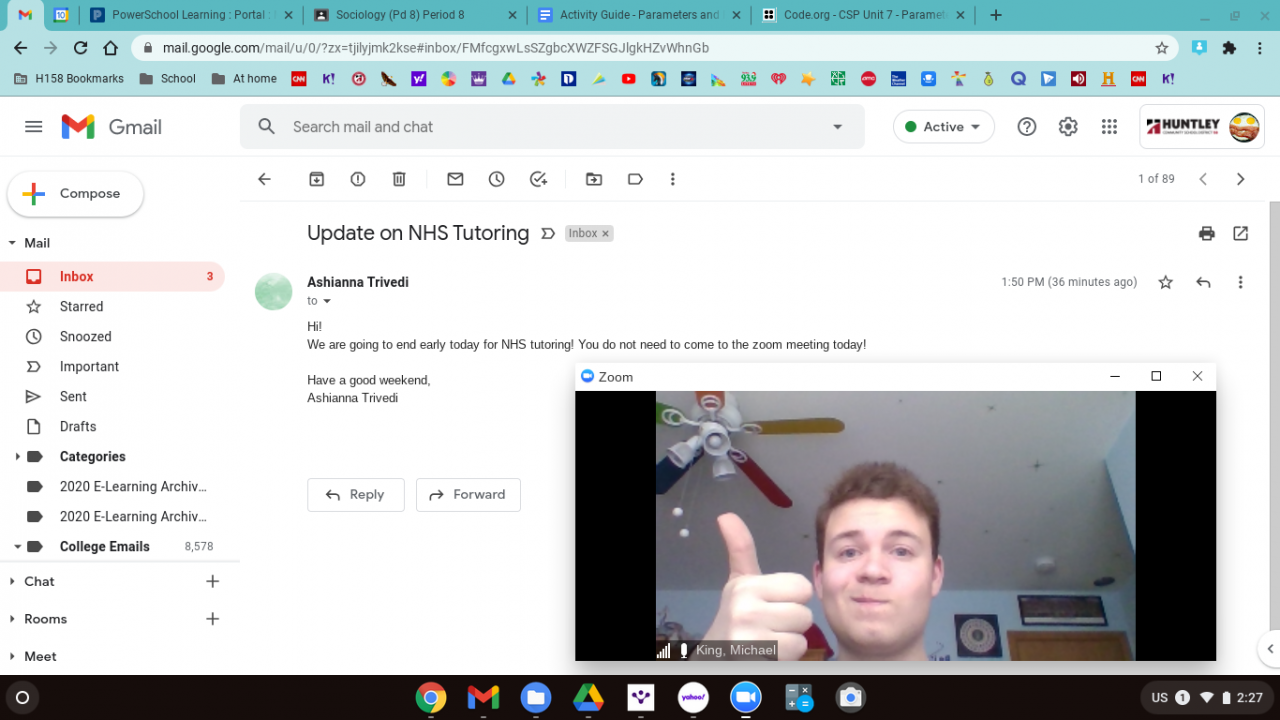Reload the current page
Image resolution: width=1280 pixels, height=720 pixels.
81,48
